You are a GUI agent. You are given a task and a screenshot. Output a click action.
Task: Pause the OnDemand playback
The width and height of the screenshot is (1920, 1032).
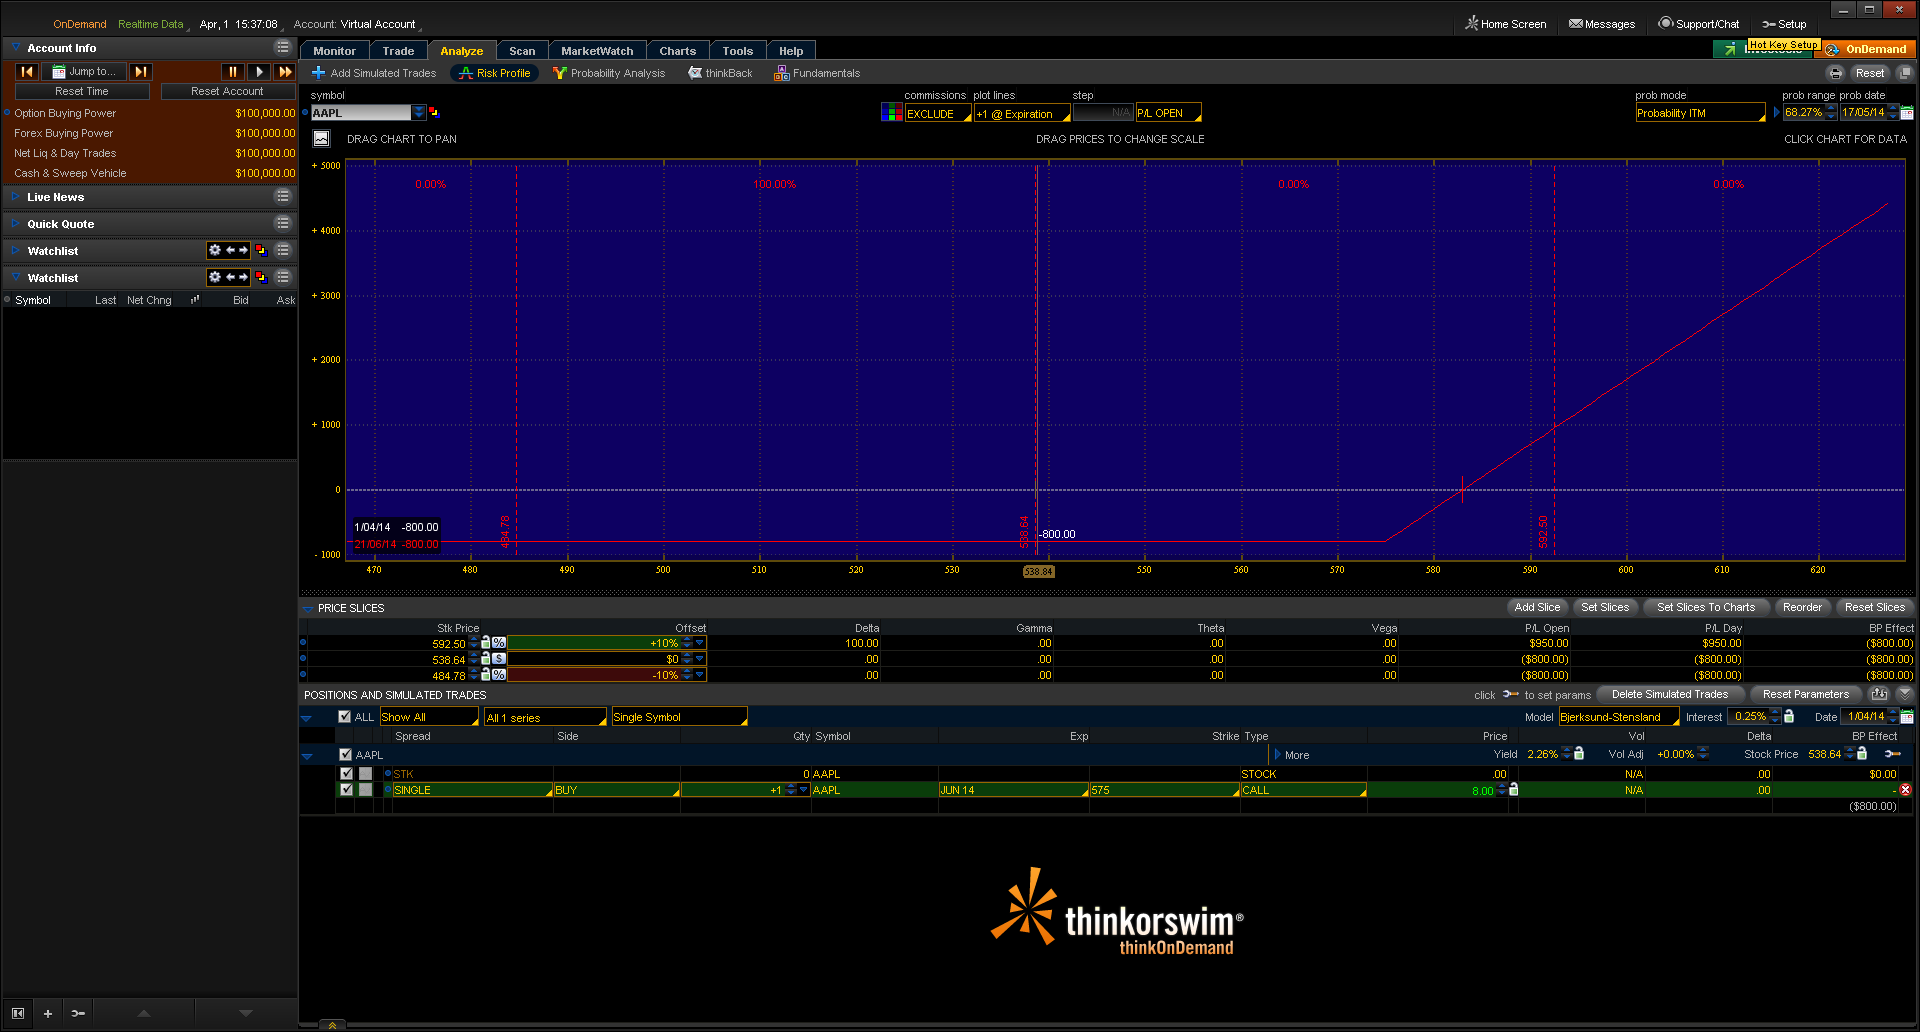click(x=232, y=72)
